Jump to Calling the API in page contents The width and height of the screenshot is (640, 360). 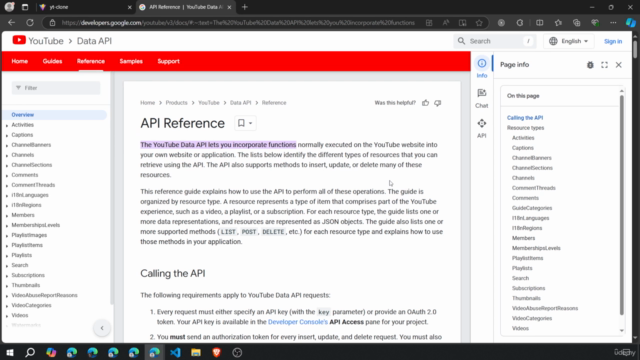click(x=525, y=118)
